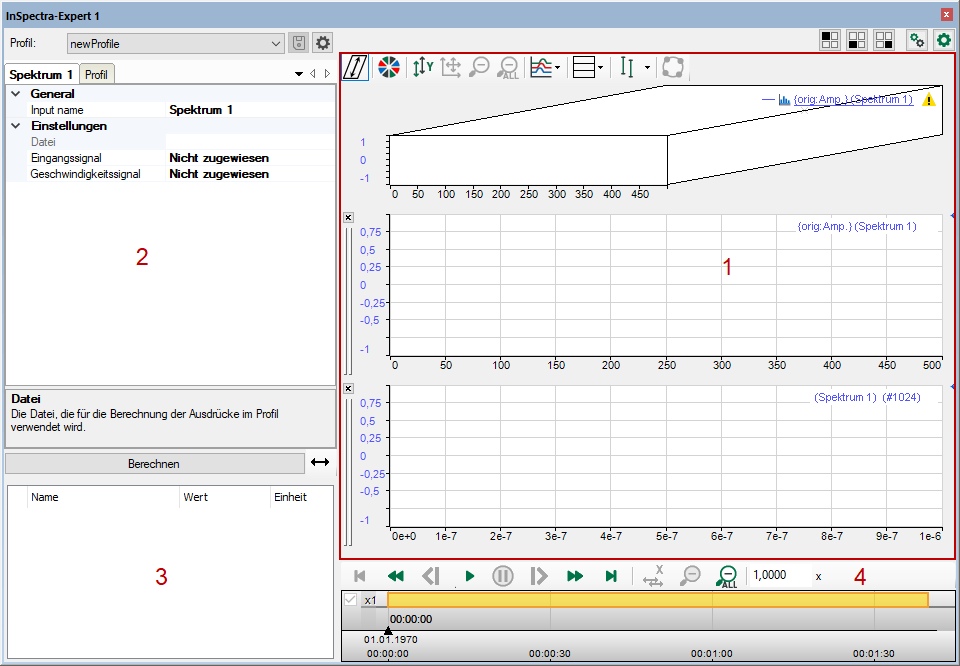This screenshot has width=960, height=666.
Task: Click the gray orbit/rotate view icon
Action: coord(672,67)
